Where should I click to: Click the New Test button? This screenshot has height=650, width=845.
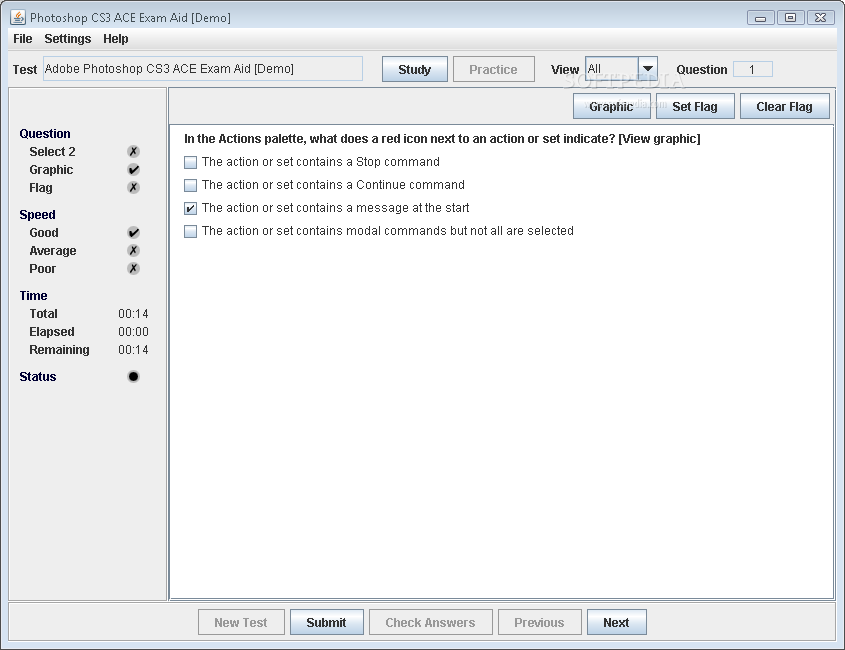point(241,623)
